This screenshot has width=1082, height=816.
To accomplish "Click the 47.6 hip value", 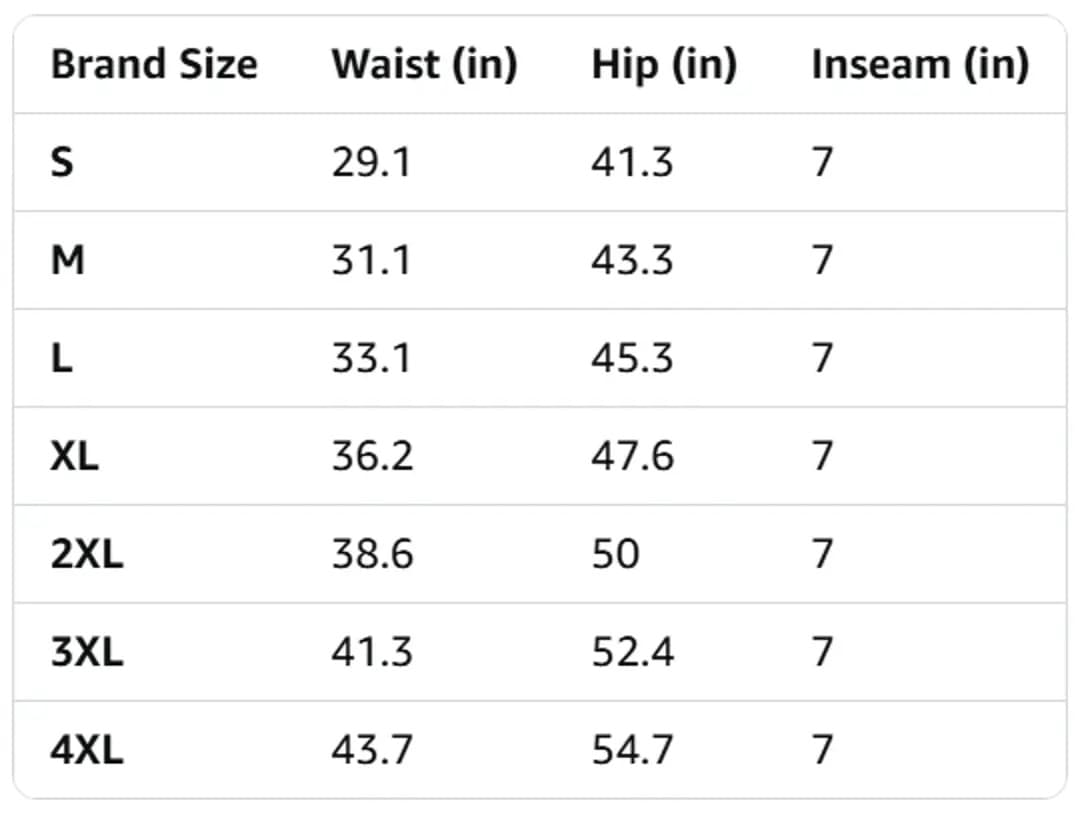I will [x=633, y=457].
